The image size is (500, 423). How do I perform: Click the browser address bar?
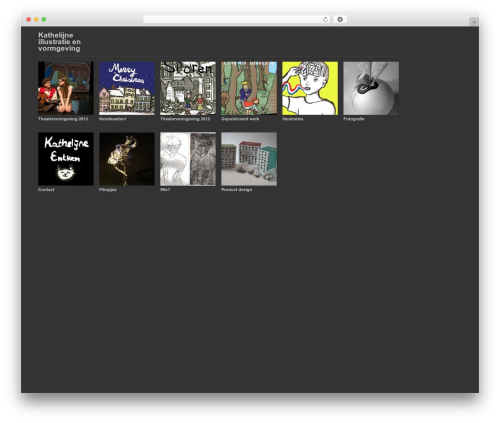237,19
